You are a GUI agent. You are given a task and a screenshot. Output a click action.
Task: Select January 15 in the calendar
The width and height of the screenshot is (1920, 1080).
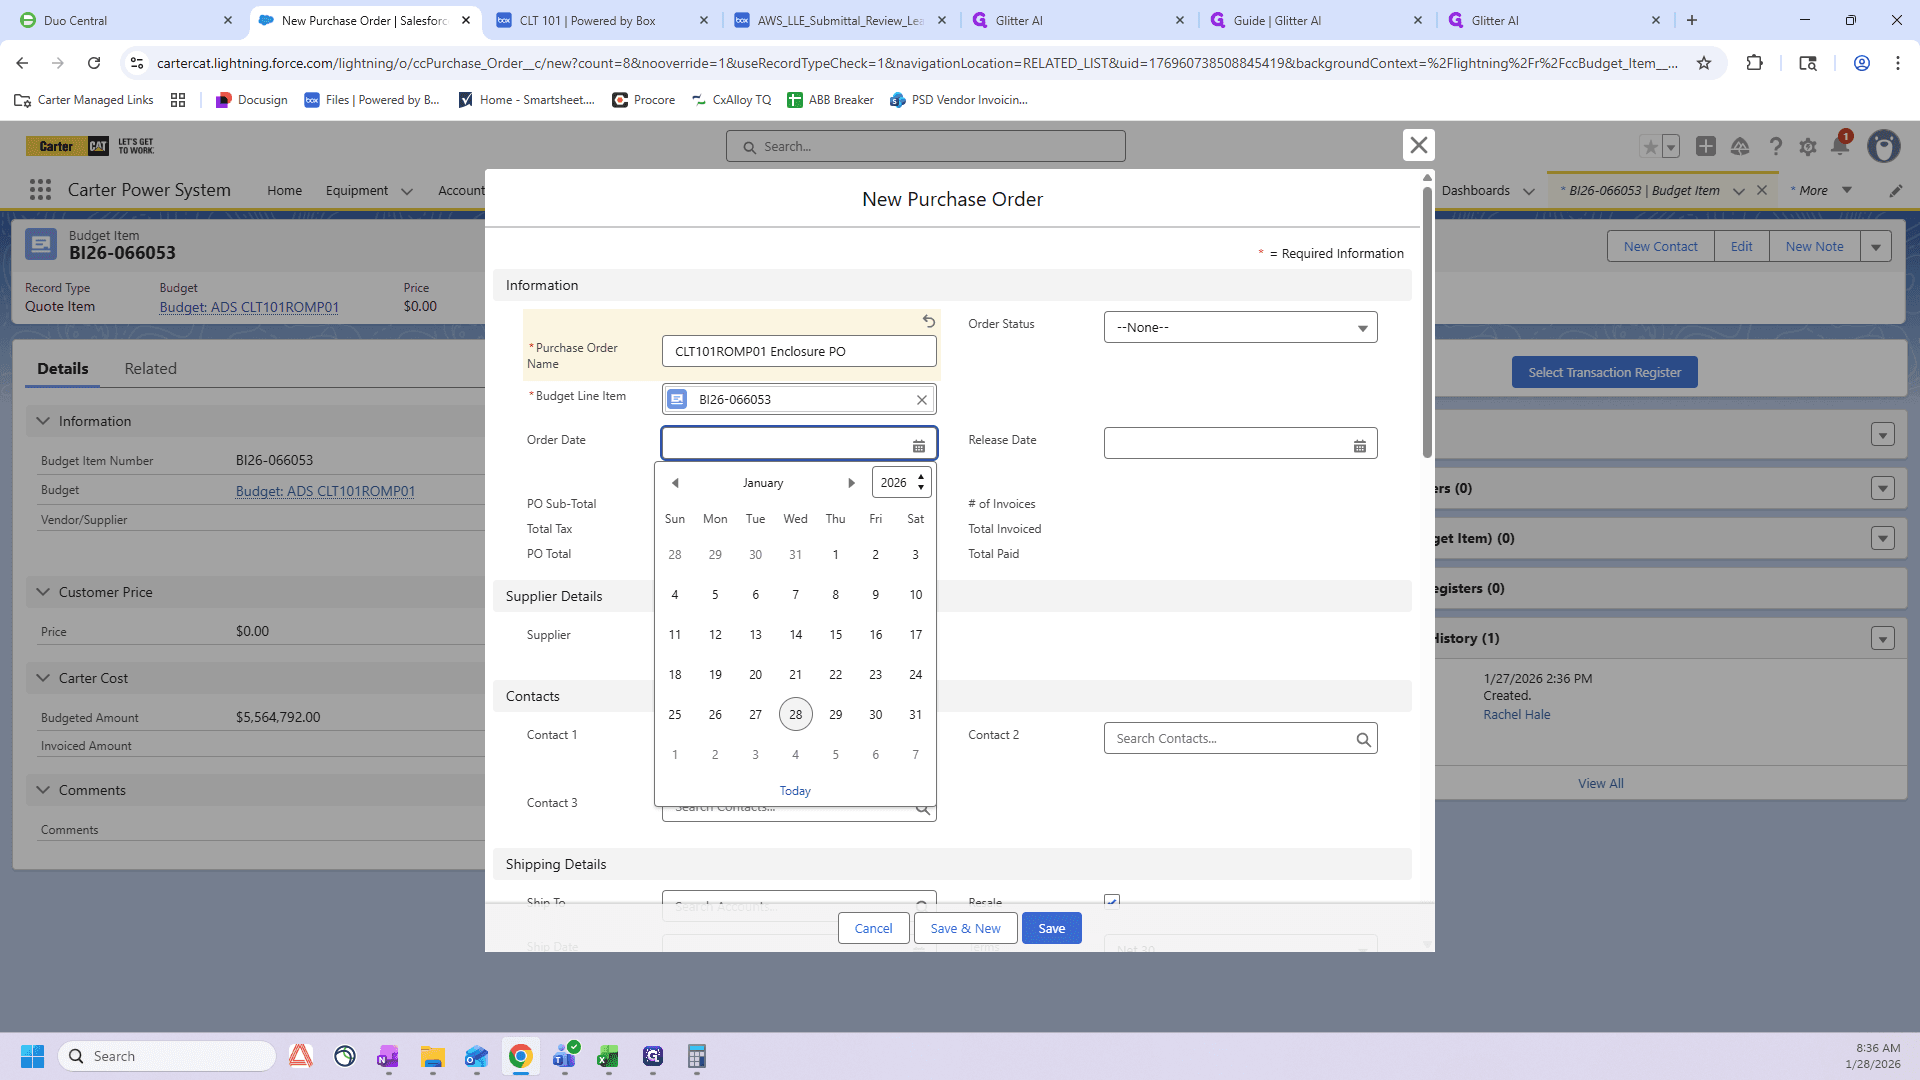835,635
